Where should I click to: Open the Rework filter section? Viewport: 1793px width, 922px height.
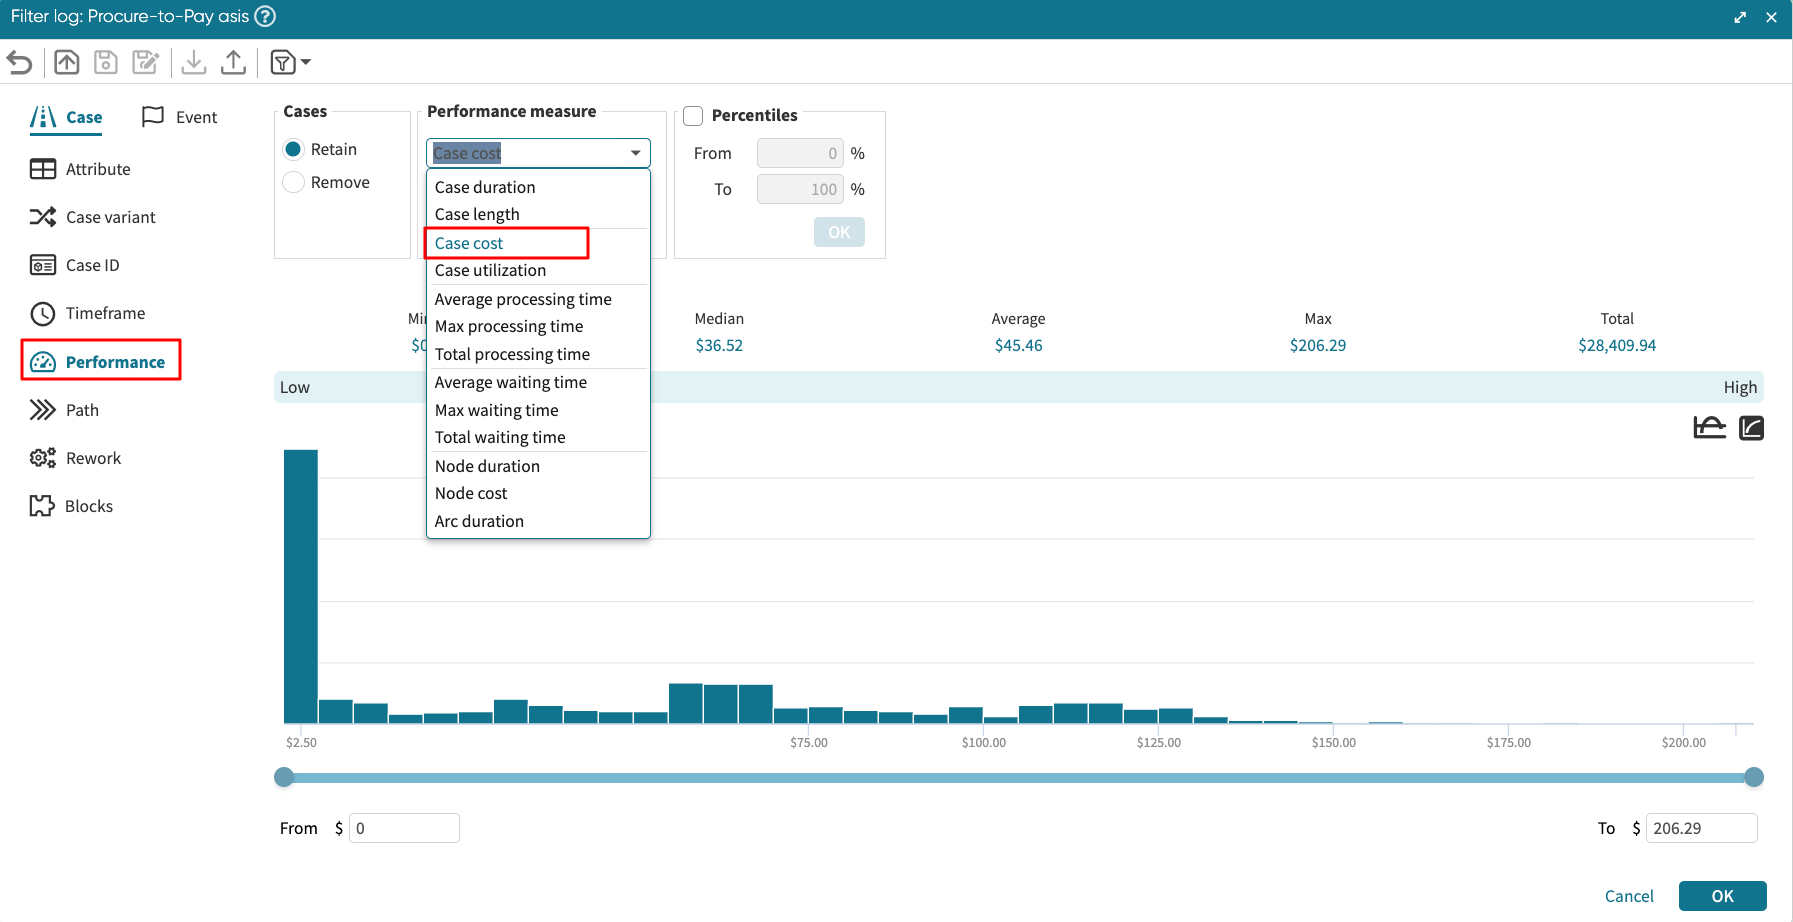tap(93, 458)
